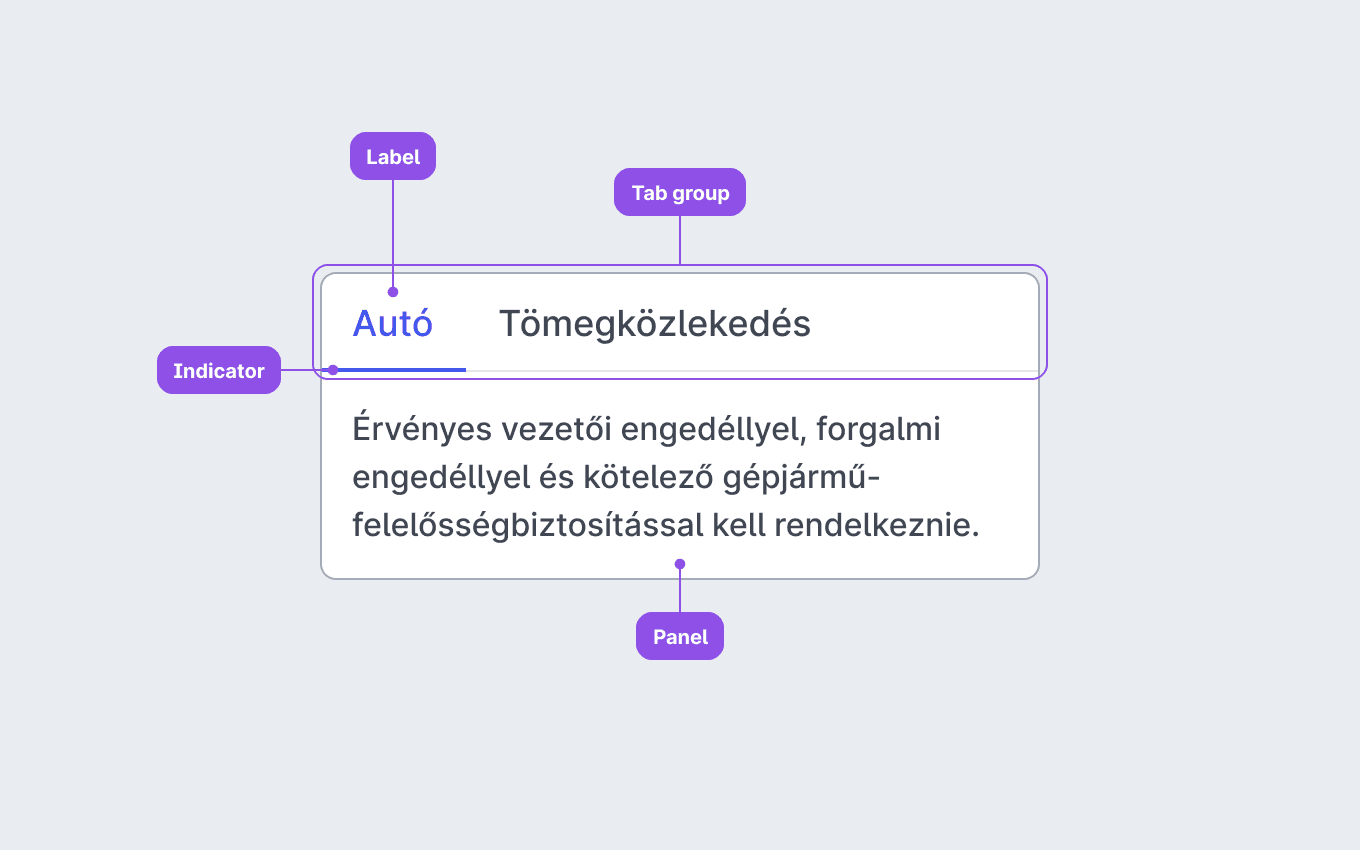Click the connector line below Tab group badge
The width and height of the screenshot is (1360, 850).
point(680,240)
